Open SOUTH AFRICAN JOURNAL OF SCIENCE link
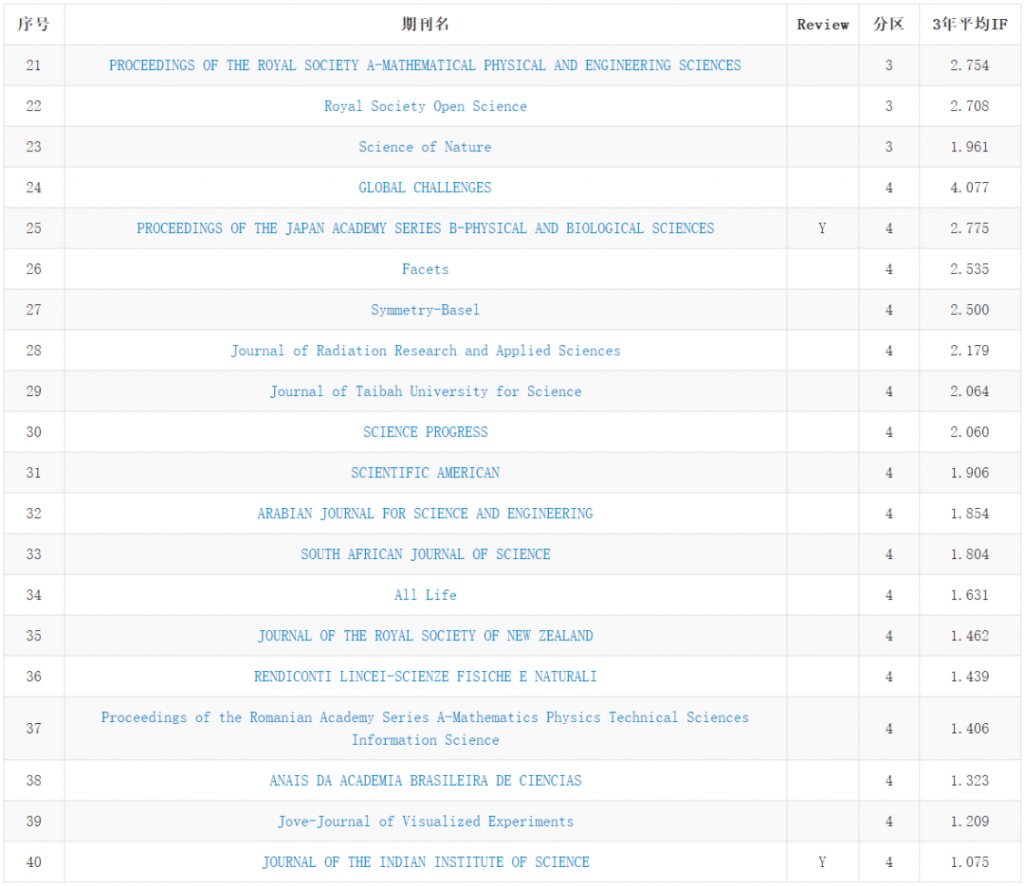1024x886 pixels. [x=425, y=554]
